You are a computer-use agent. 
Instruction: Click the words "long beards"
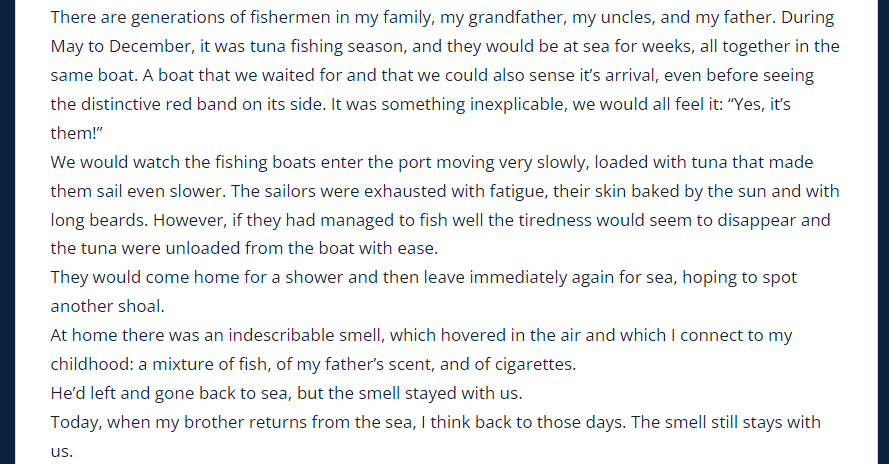99,220
